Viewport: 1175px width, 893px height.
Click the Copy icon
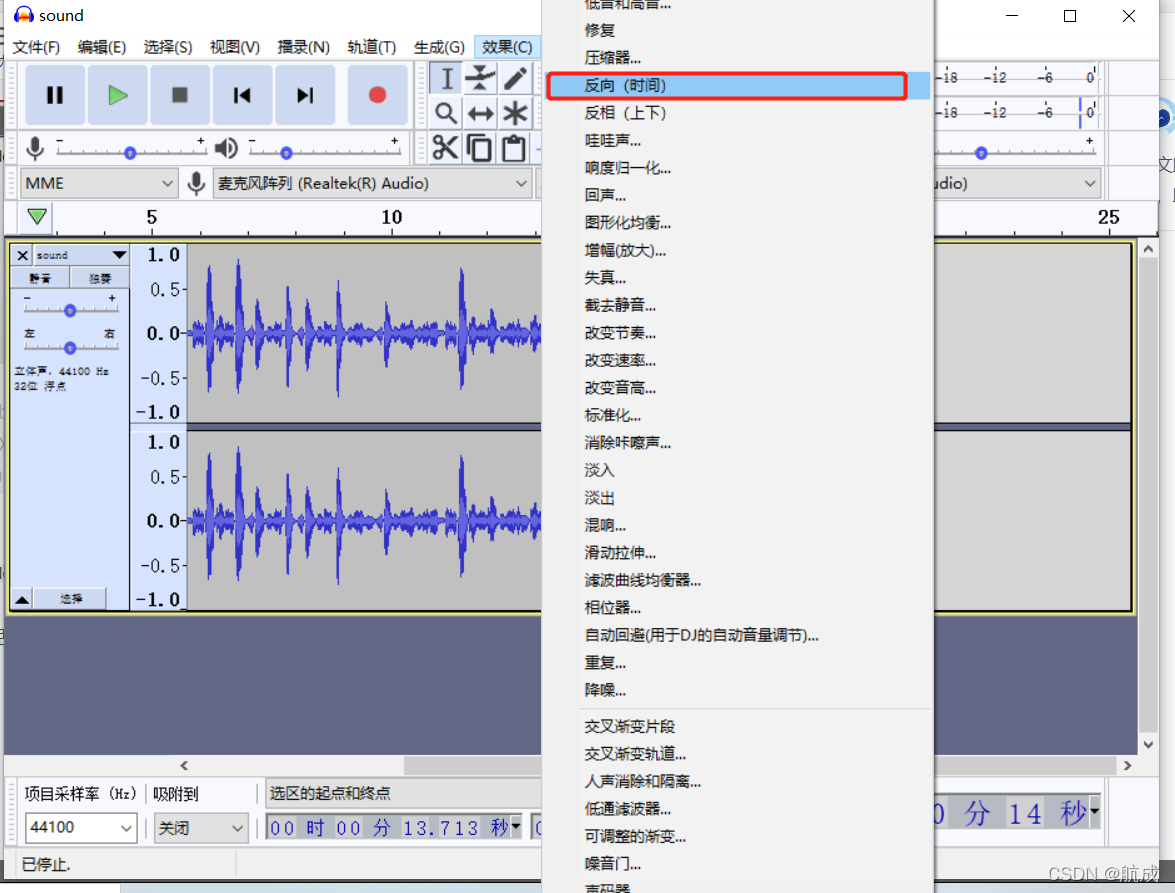[x=480, y=148]
